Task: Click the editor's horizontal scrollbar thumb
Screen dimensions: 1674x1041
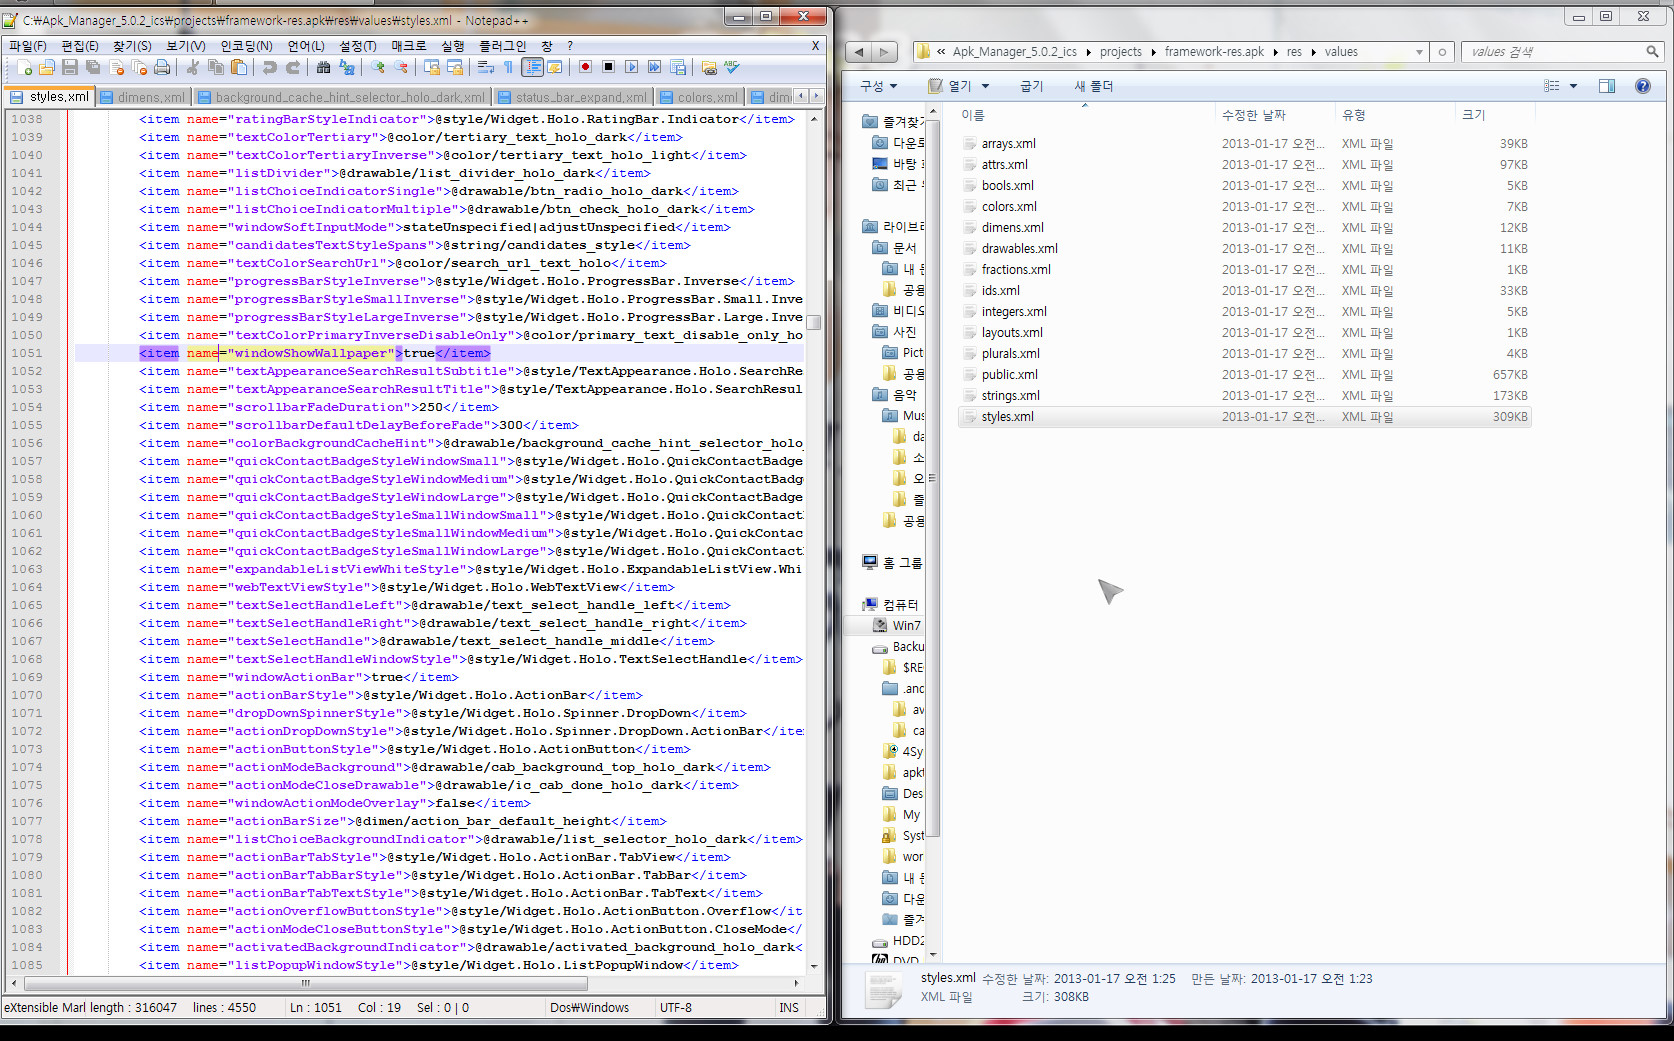Action: point(306,983)
